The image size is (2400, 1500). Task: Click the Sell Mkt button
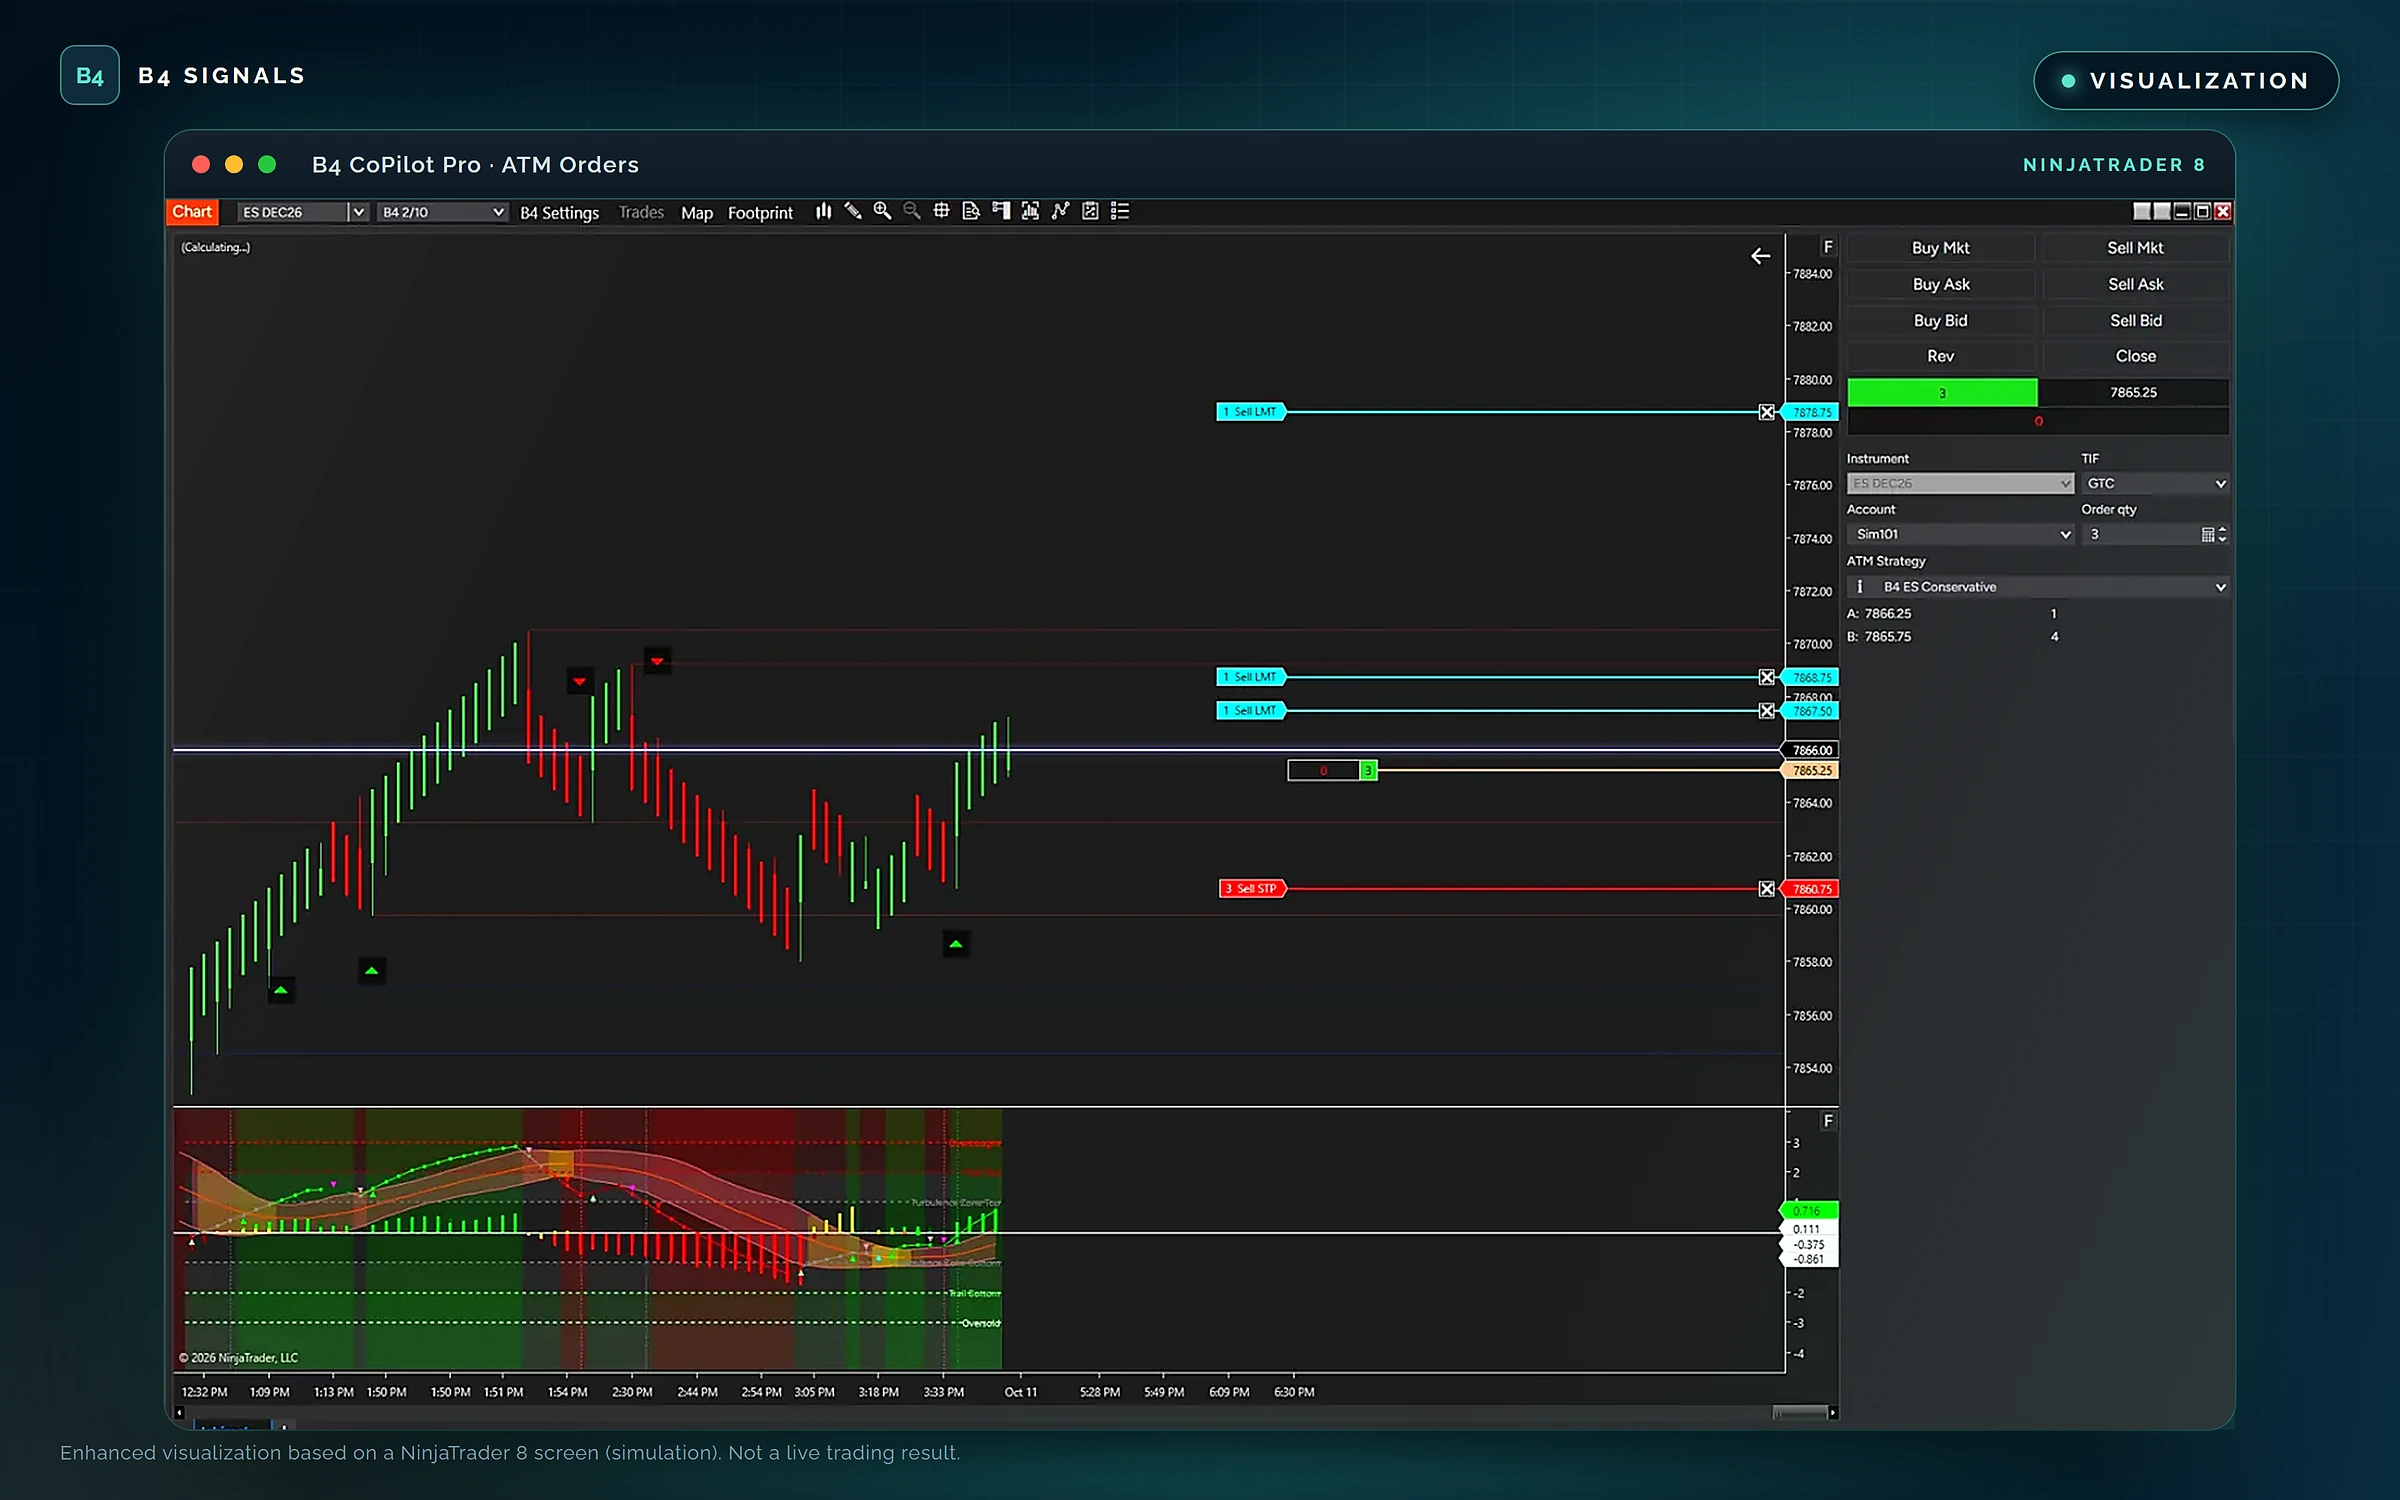tap(2135, 248)
